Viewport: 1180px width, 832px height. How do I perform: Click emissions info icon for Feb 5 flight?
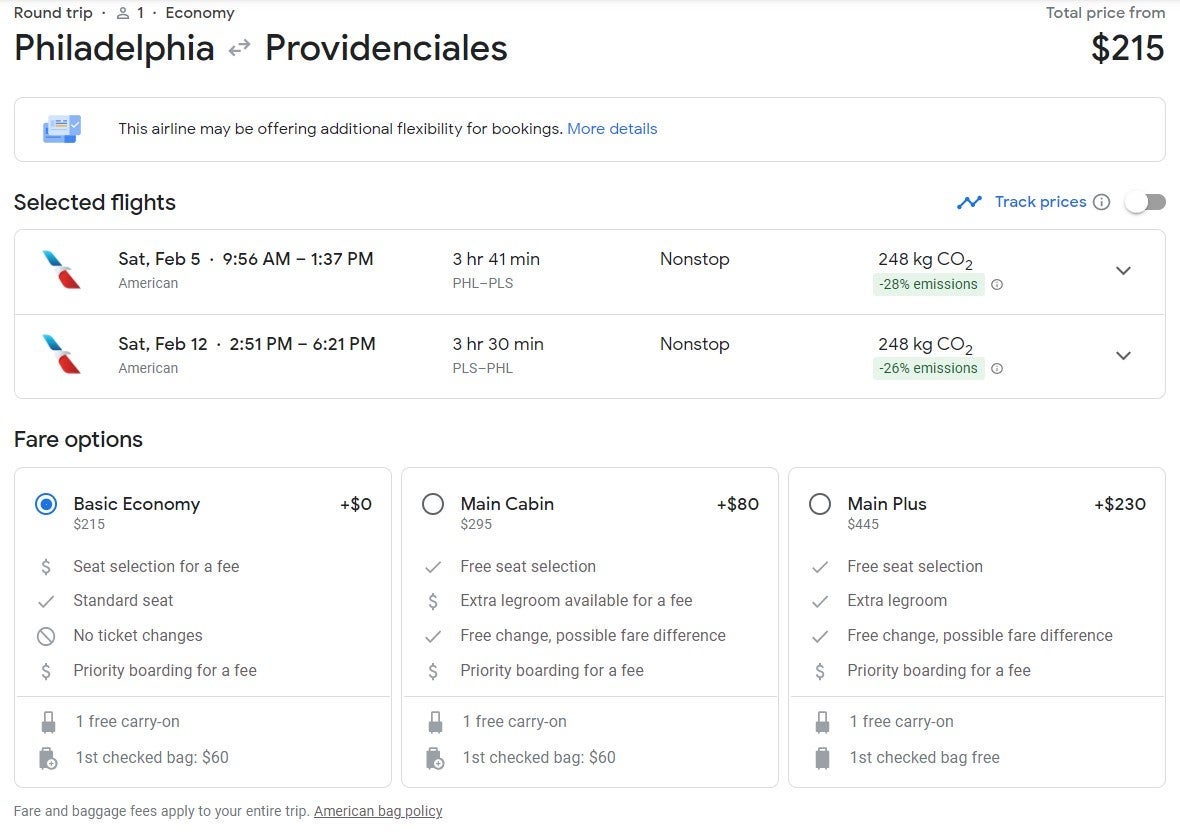point(996,285)
